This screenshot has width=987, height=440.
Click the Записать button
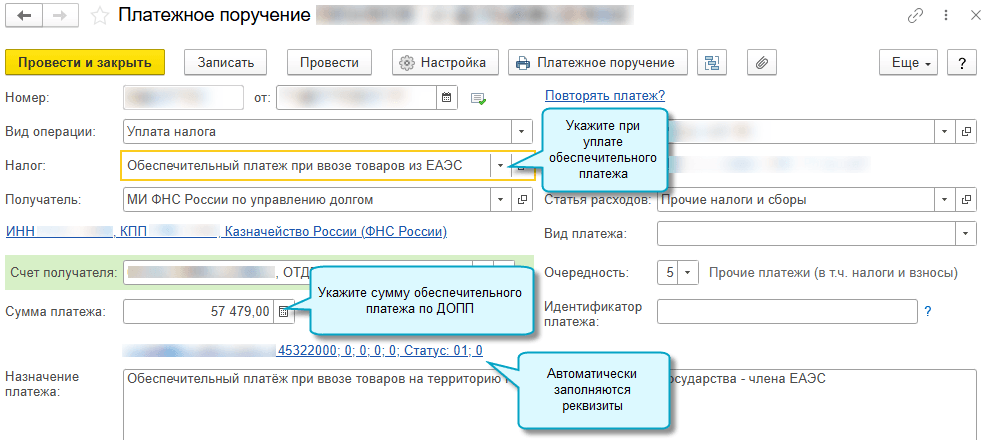(225, 62)
